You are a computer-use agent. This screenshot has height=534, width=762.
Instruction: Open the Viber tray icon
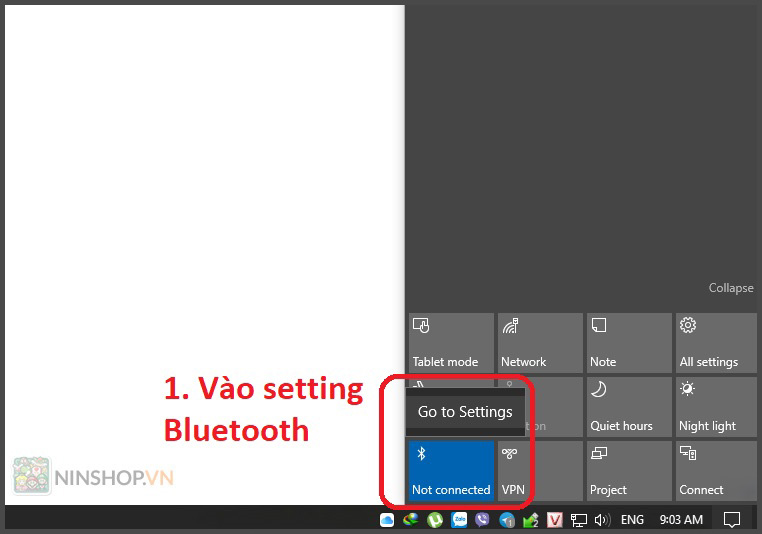pyautogui.click(x=483, y=520)
